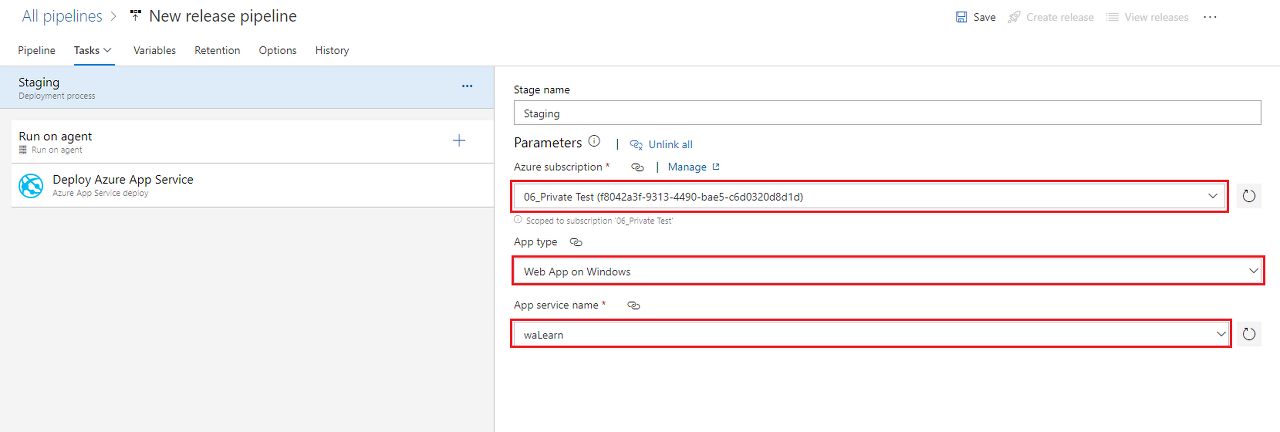
Task: Click the scoped to subscription note
Action: pos(598,220)
